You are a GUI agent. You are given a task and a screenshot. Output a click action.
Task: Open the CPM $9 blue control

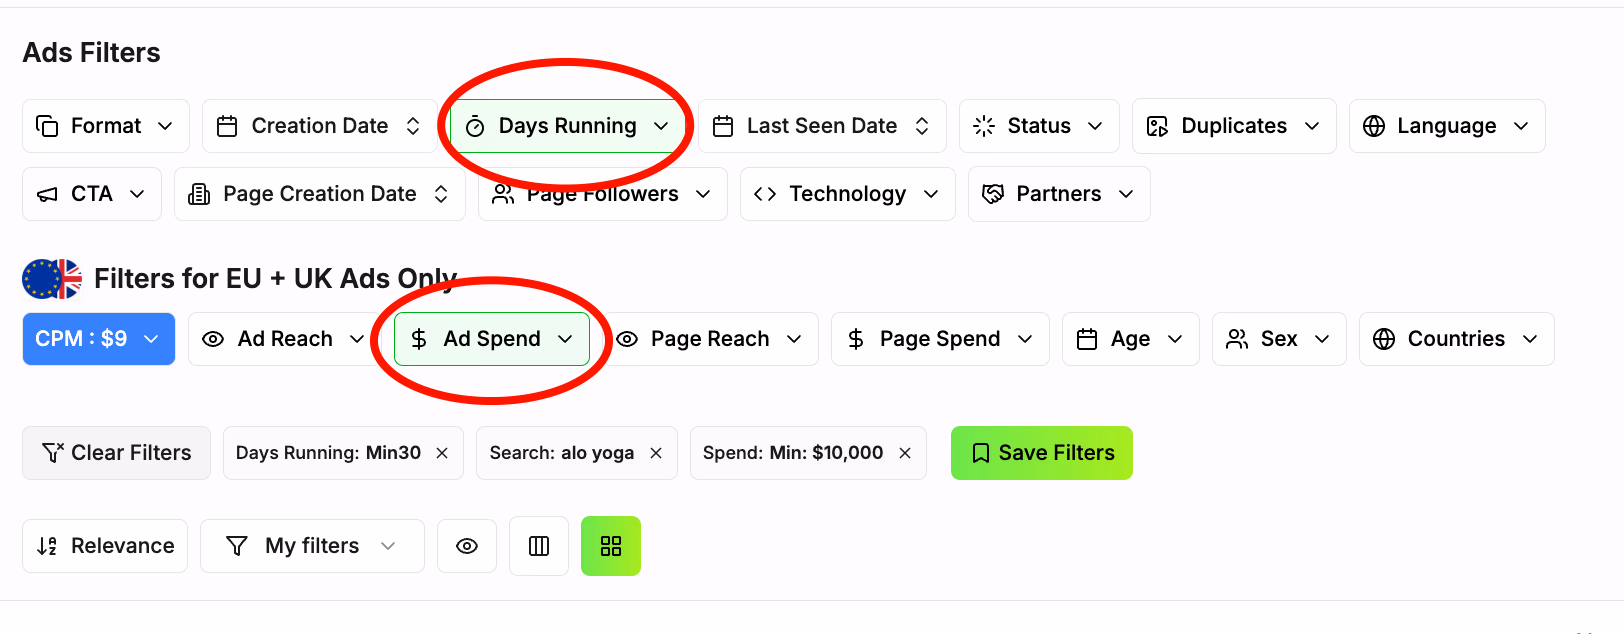tap(98, 339)
